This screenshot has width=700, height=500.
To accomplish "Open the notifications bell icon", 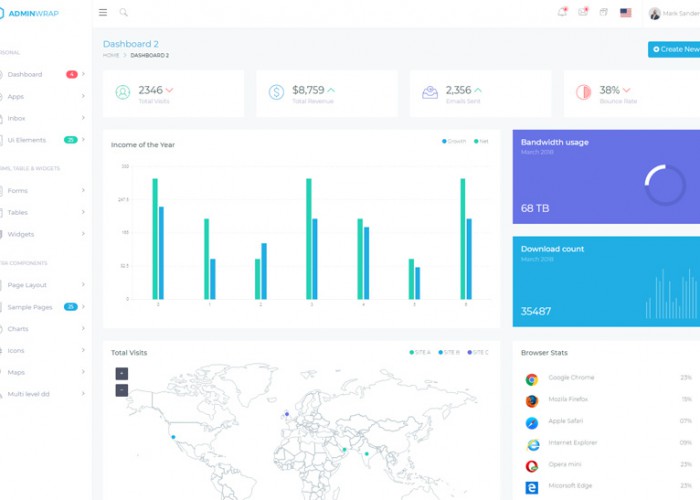I will click(x=562, y=12).
